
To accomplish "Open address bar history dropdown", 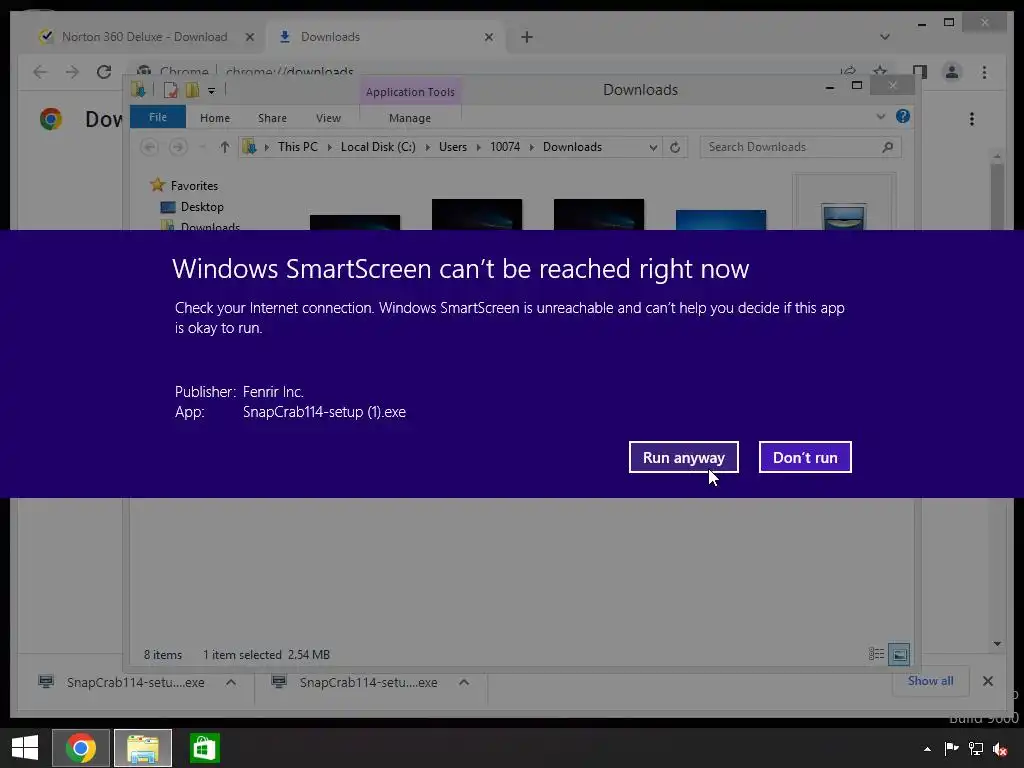I will click(653, 148).
